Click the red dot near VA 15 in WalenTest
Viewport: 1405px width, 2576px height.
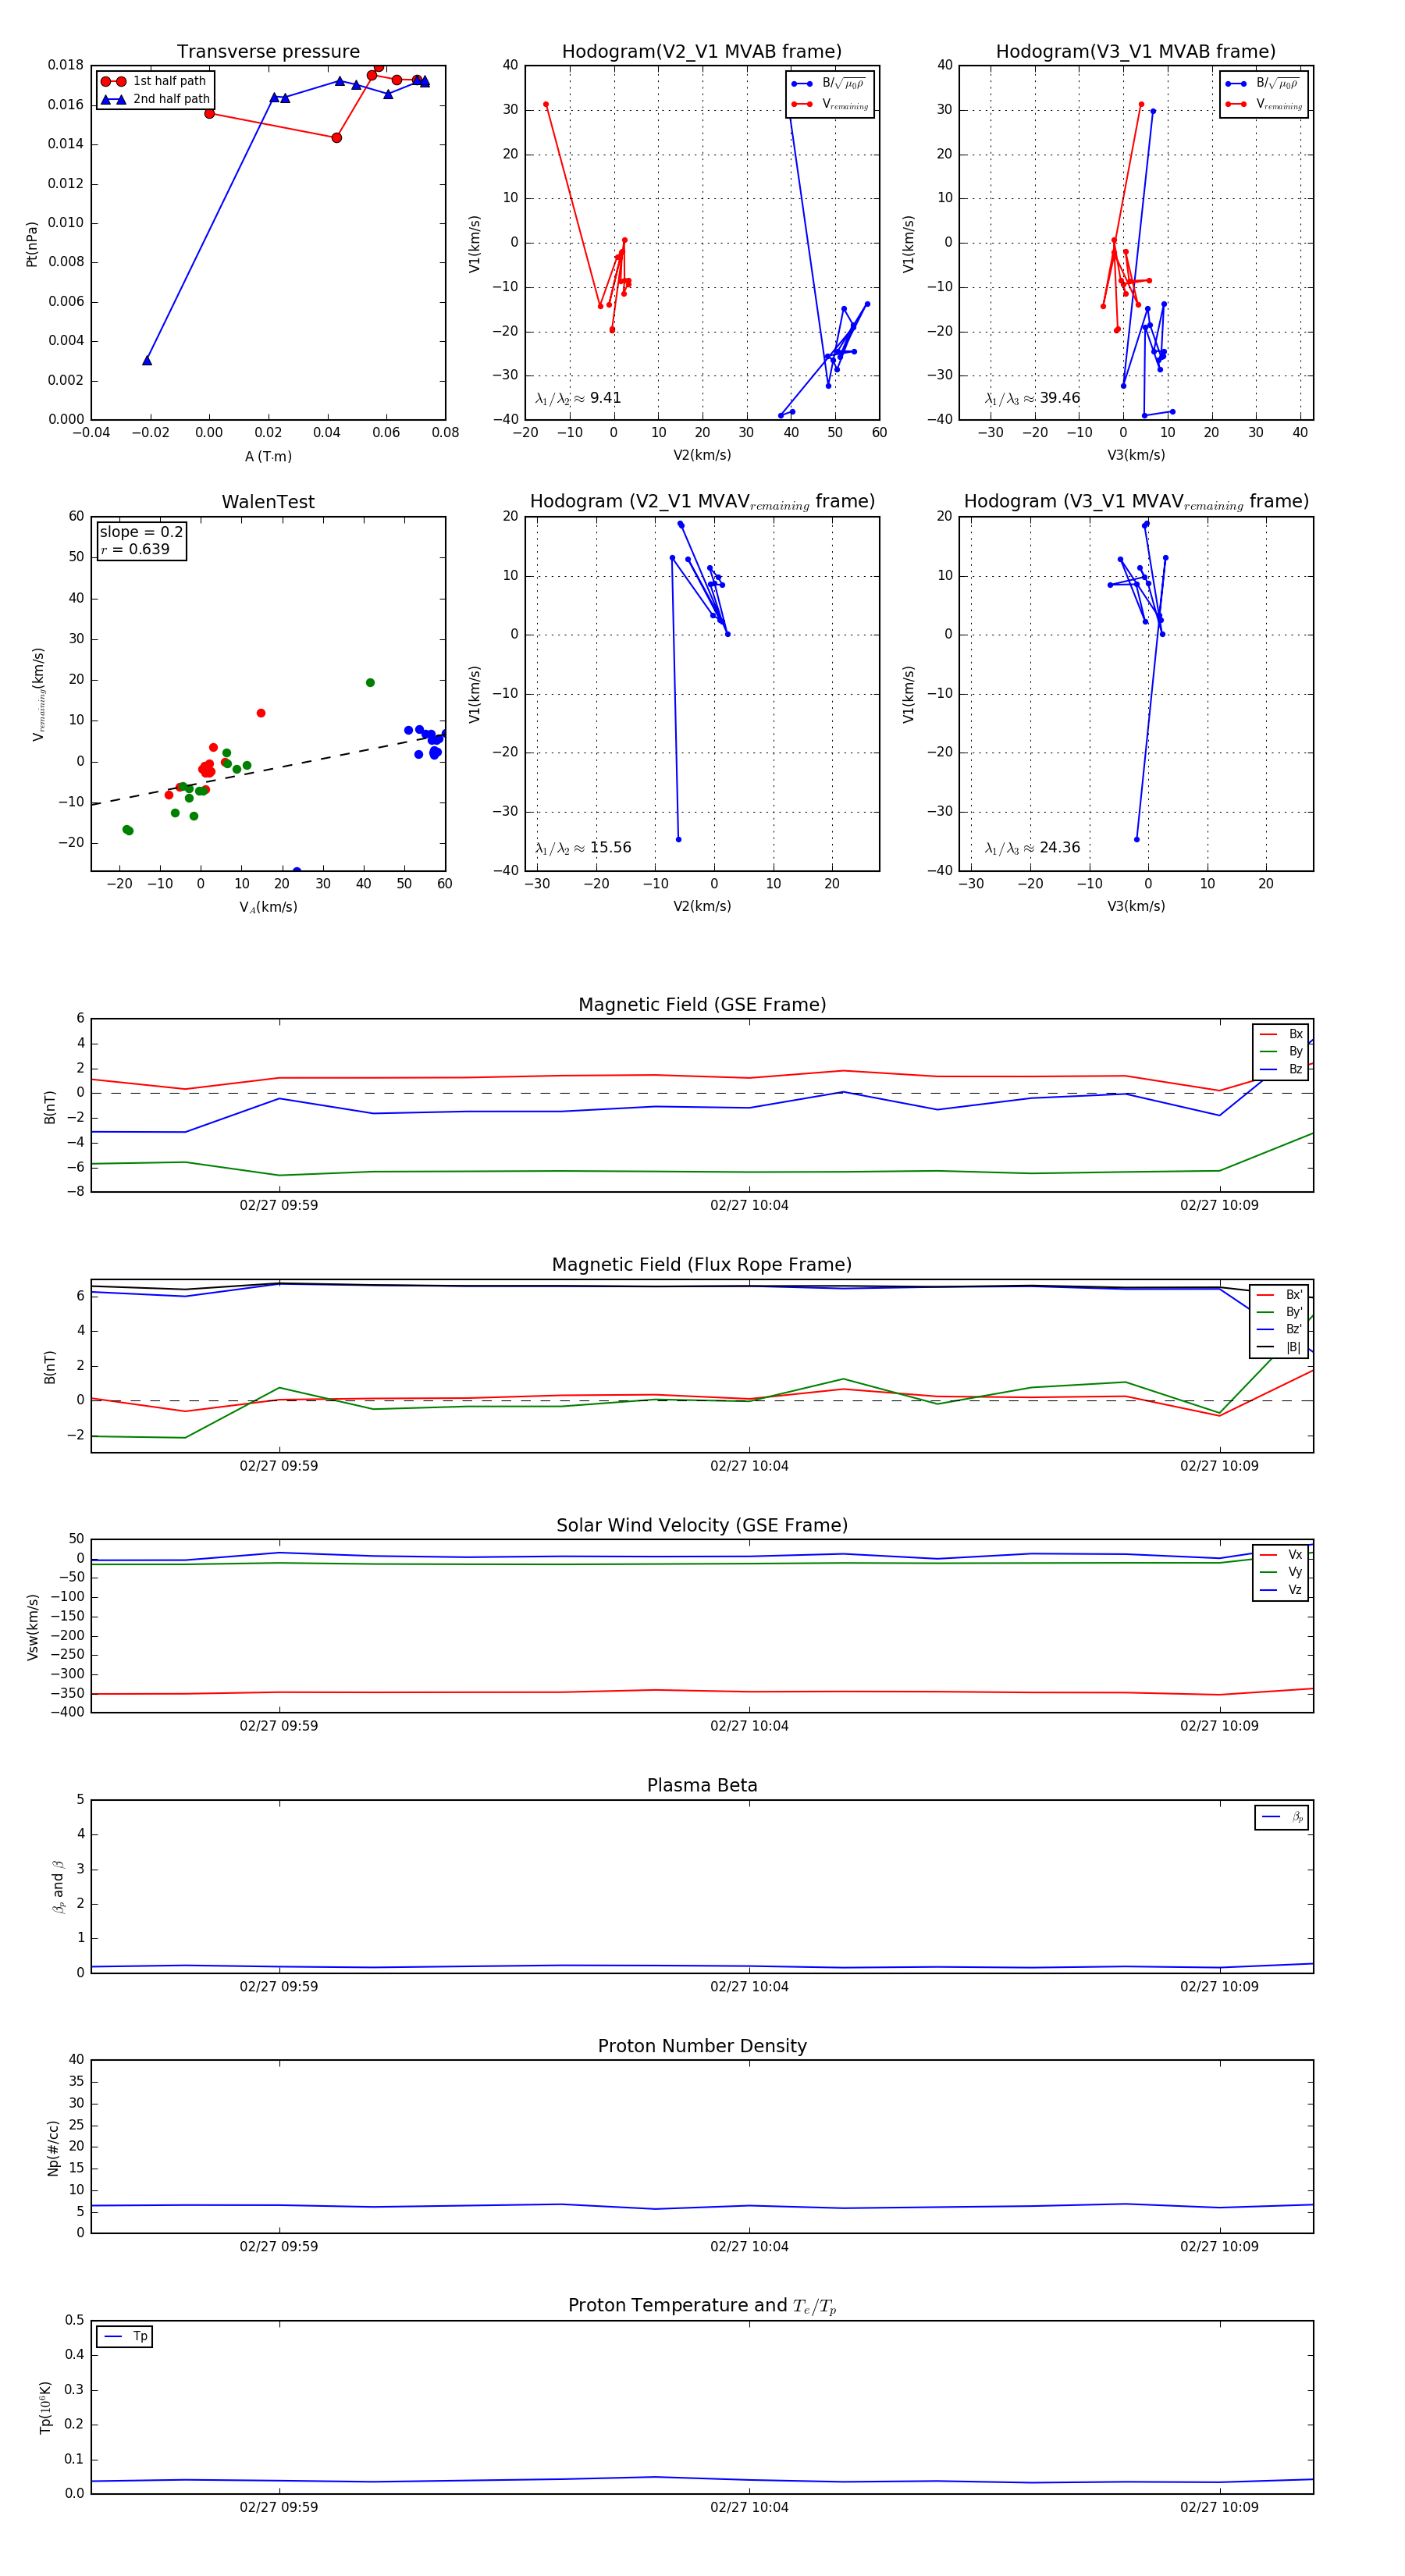pos(261,713)
